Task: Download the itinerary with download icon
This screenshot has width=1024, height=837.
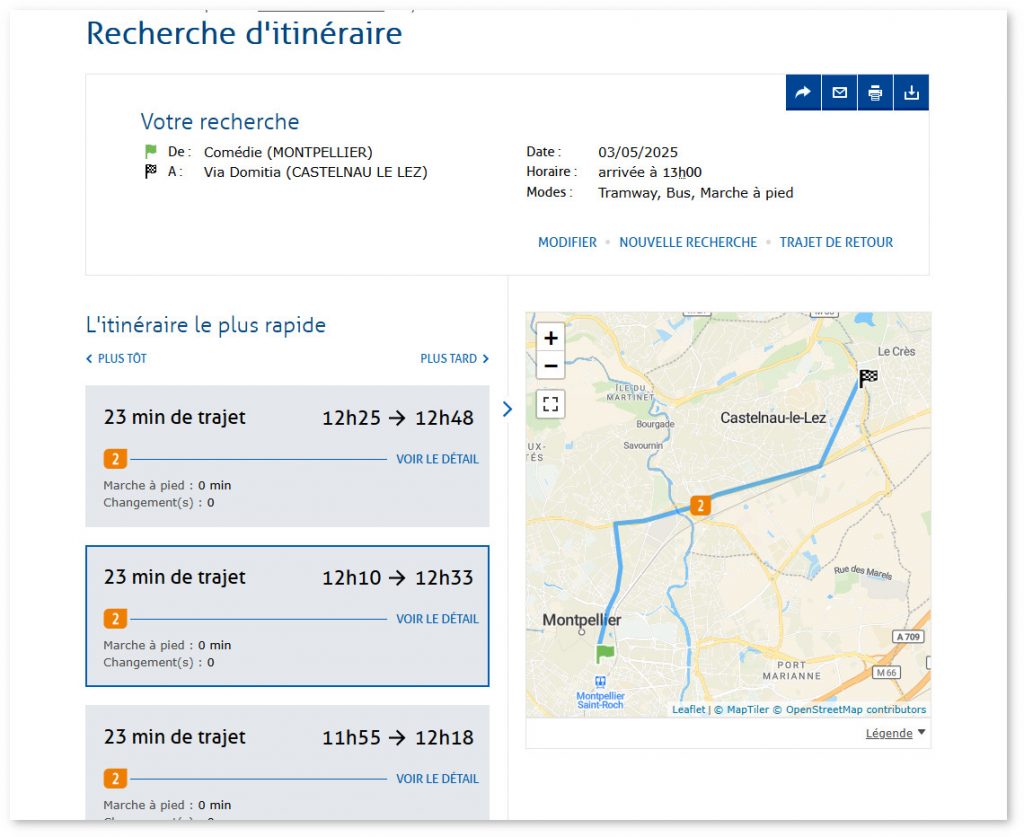Action: (x=911, y=93)
